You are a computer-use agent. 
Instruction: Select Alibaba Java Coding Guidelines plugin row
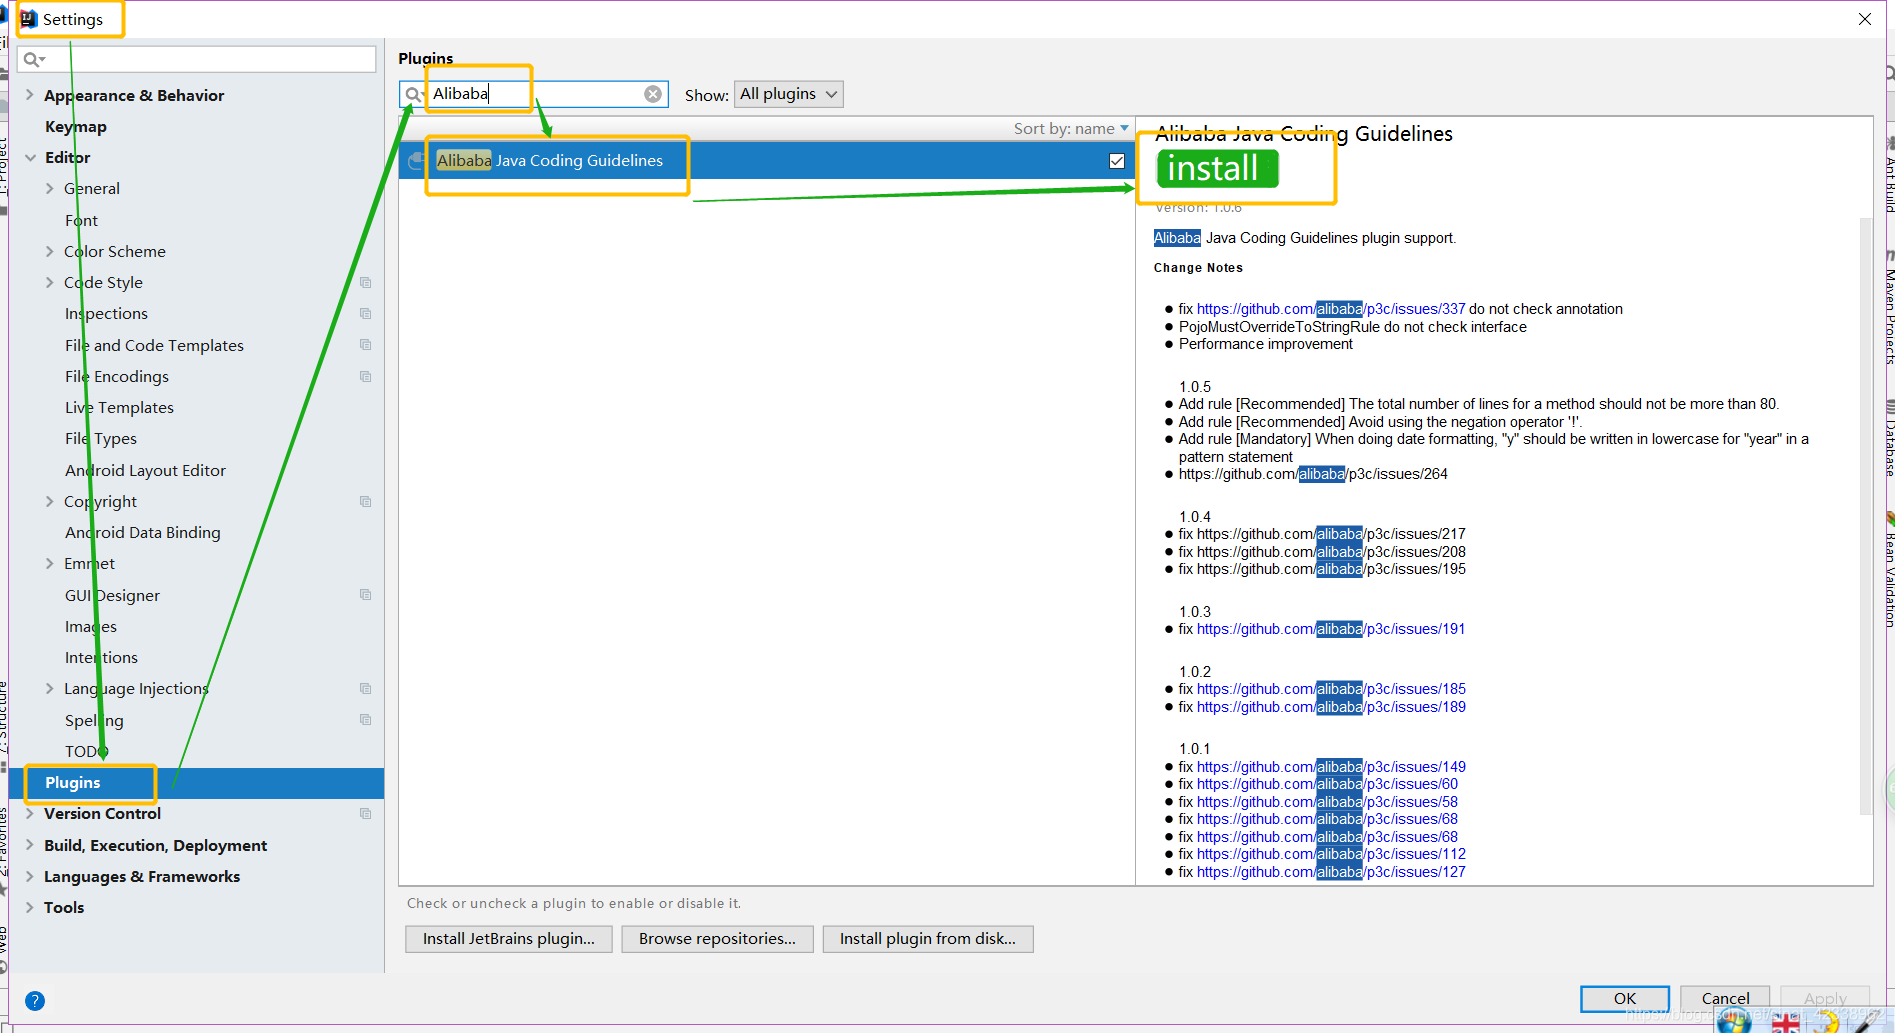click(x=766, y=161)
